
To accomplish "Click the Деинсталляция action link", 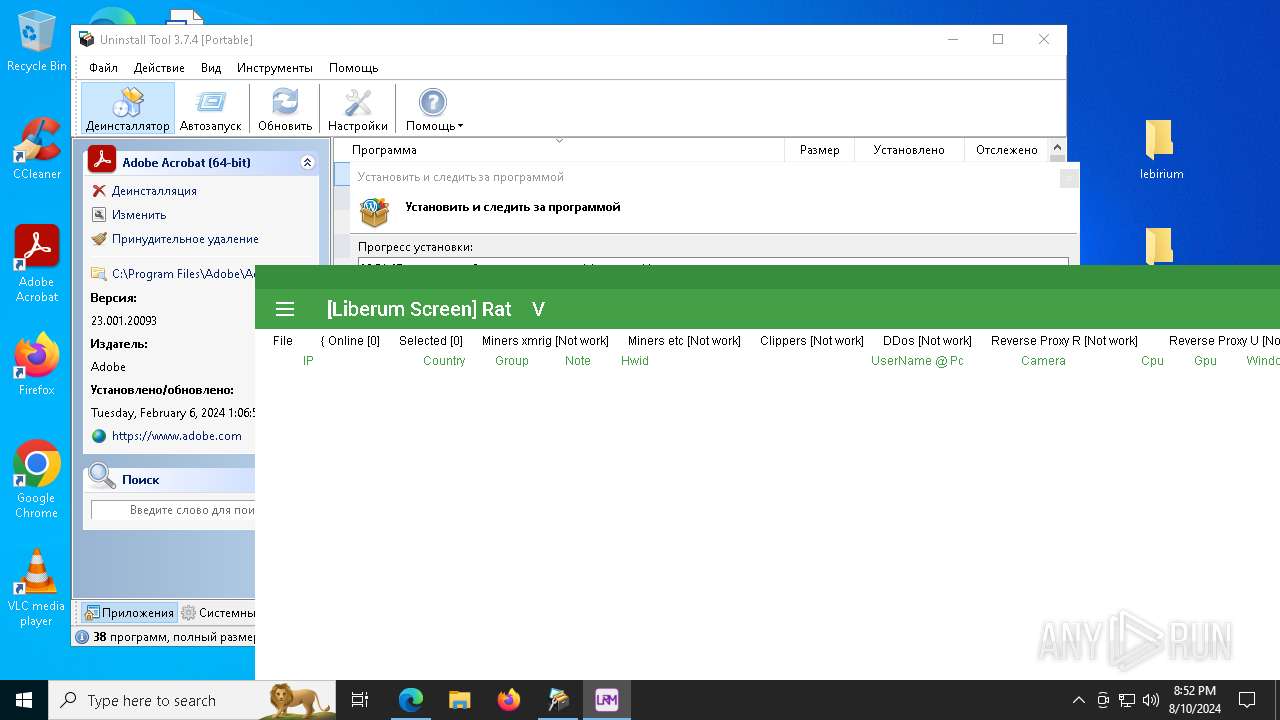I will [154, 191].
